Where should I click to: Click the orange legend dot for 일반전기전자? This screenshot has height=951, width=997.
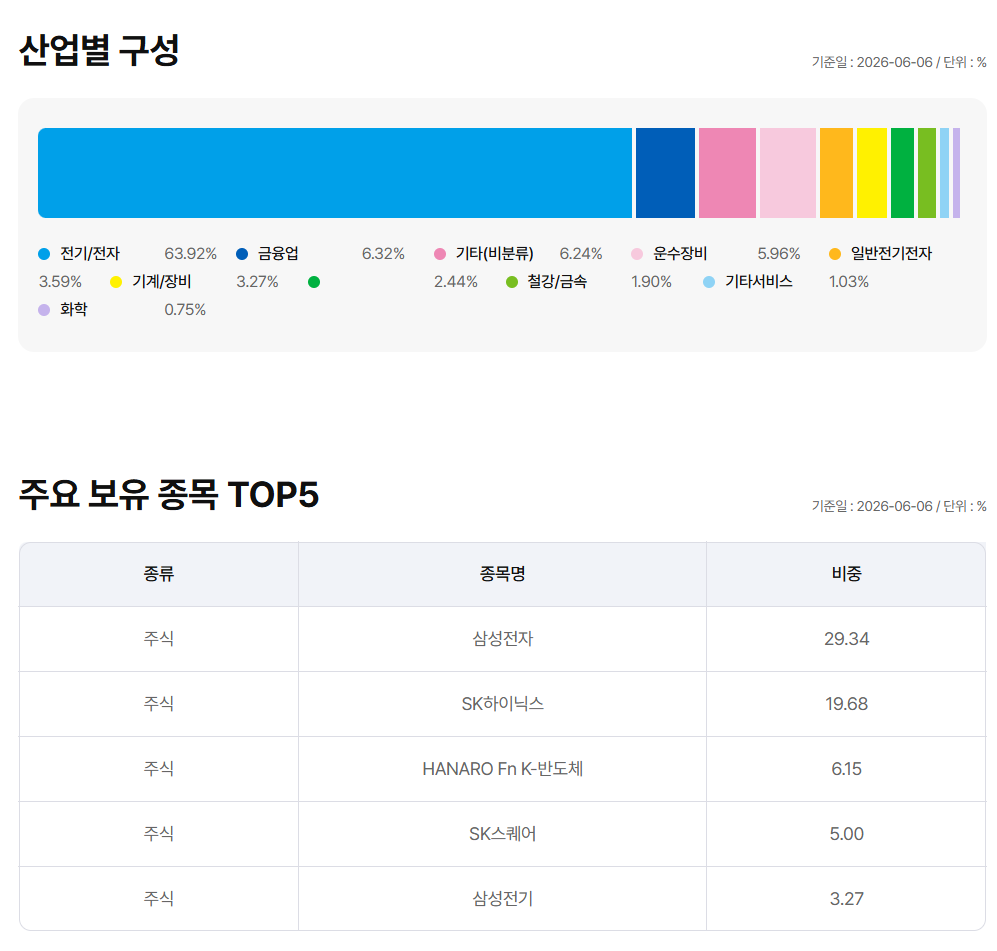[835, 254]
